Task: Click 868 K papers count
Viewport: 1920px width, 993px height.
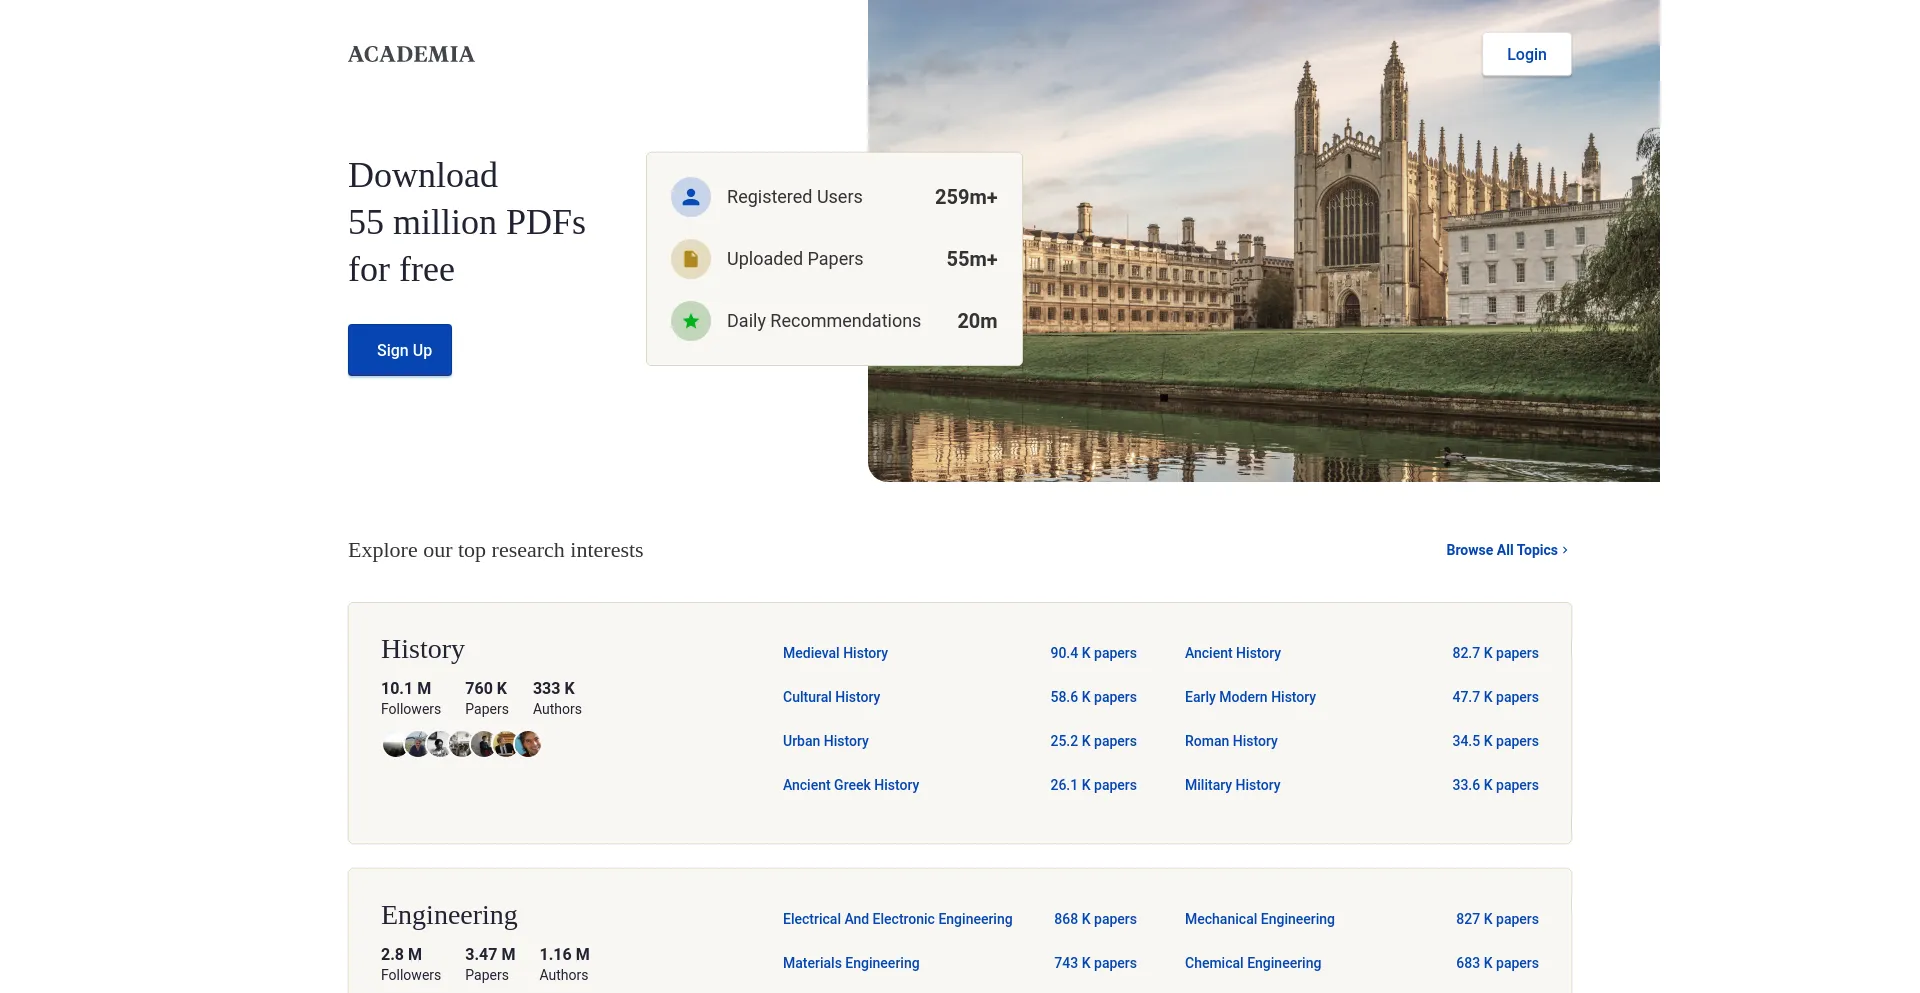Action: [x=1095, y=919]
